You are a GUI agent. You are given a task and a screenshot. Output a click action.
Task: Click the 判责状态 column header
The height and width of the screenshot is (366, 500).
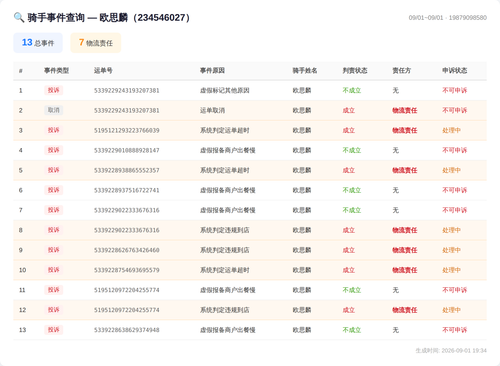(355, 70)
